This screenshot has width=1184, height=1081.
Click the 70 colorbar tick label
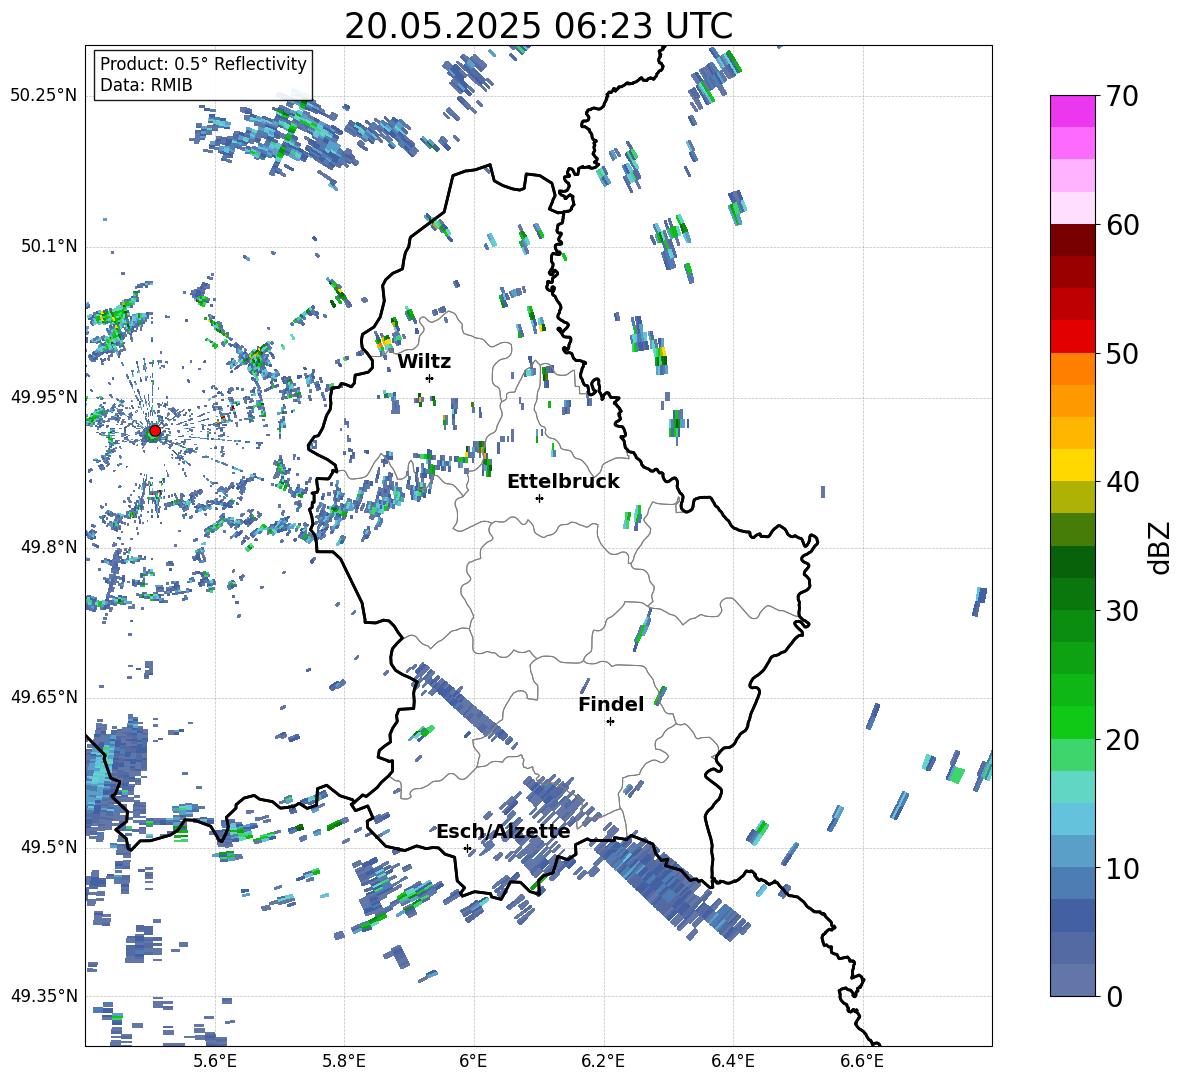(x=1122, y=96)
